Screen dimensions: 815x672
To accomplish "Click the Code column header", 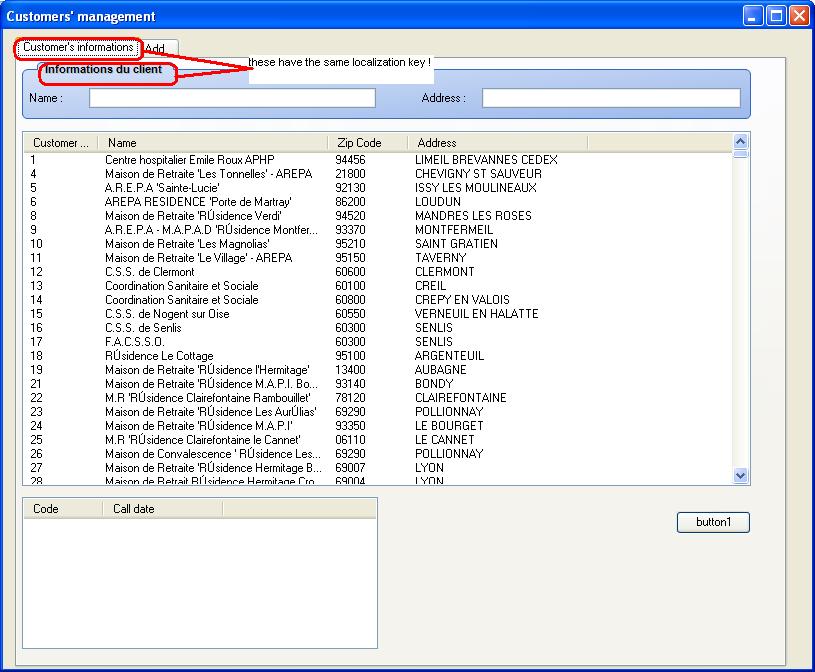I will point(60,509).
